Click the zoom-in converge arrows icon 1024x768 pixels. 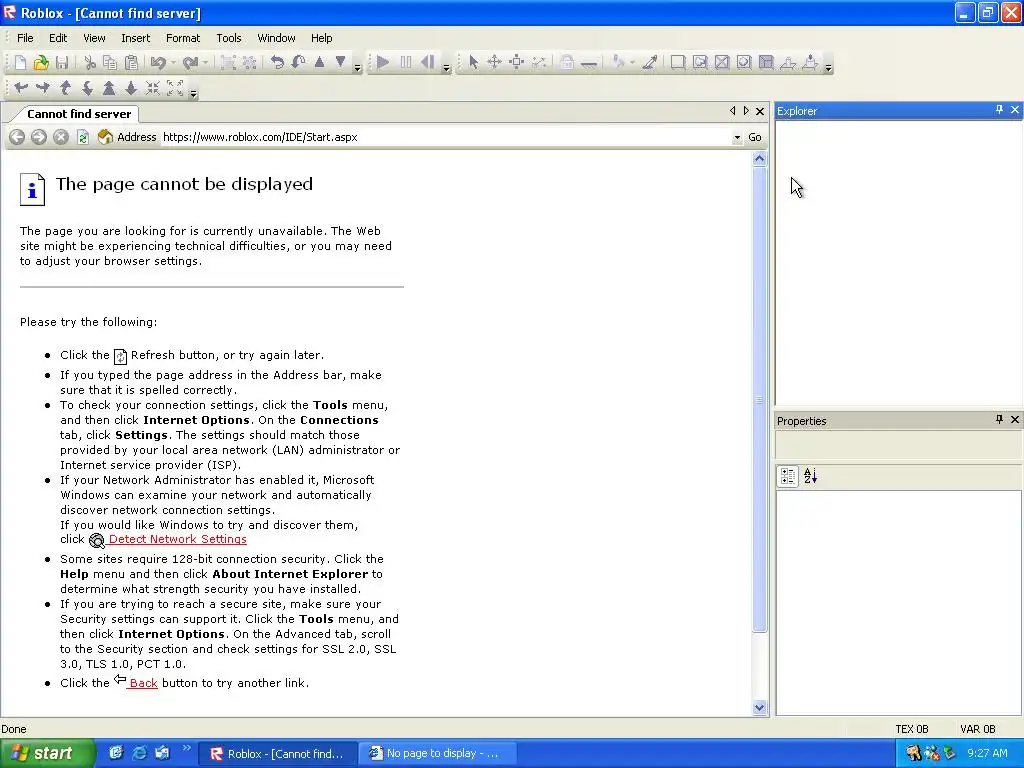pyautogui.click(x=153, y=88)
